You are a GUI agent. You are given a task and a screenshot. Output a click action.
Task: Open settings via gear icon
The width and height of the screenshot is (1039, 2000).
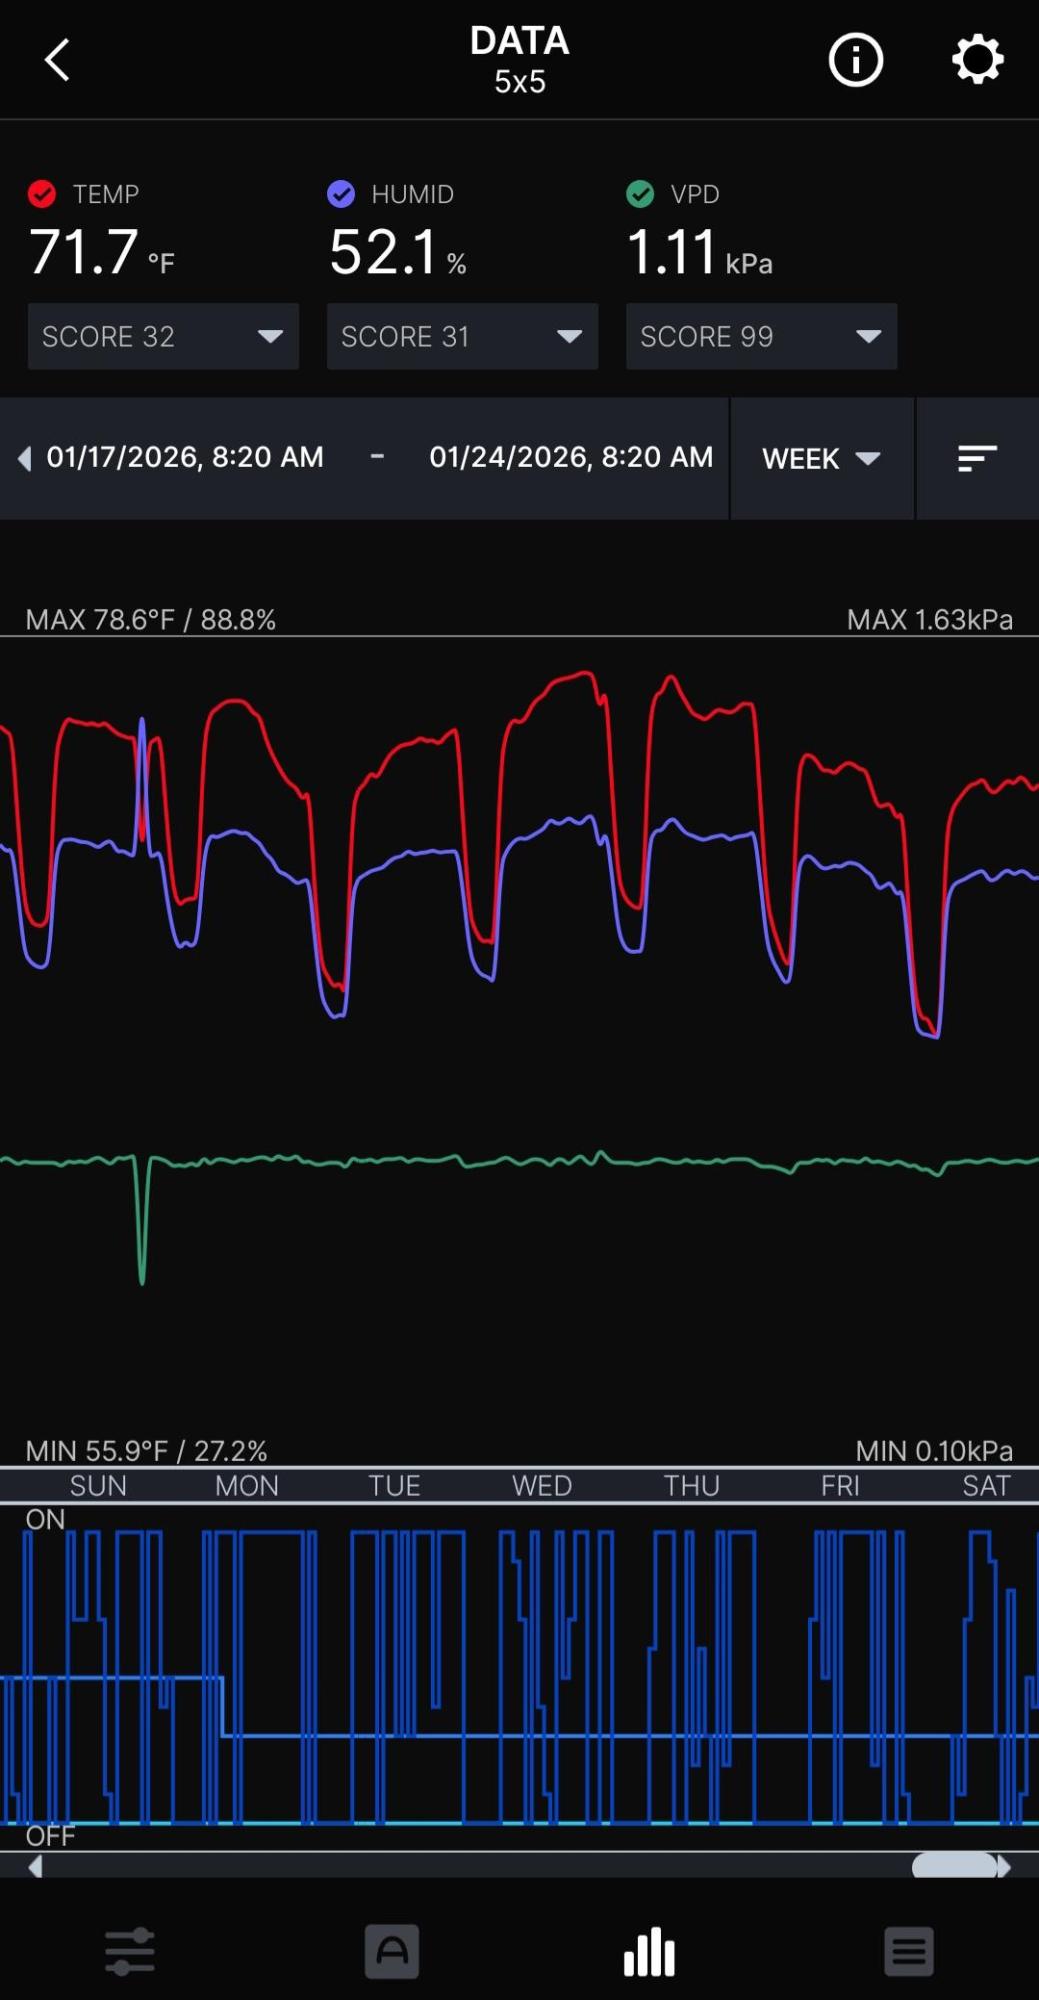coord(976,60)
